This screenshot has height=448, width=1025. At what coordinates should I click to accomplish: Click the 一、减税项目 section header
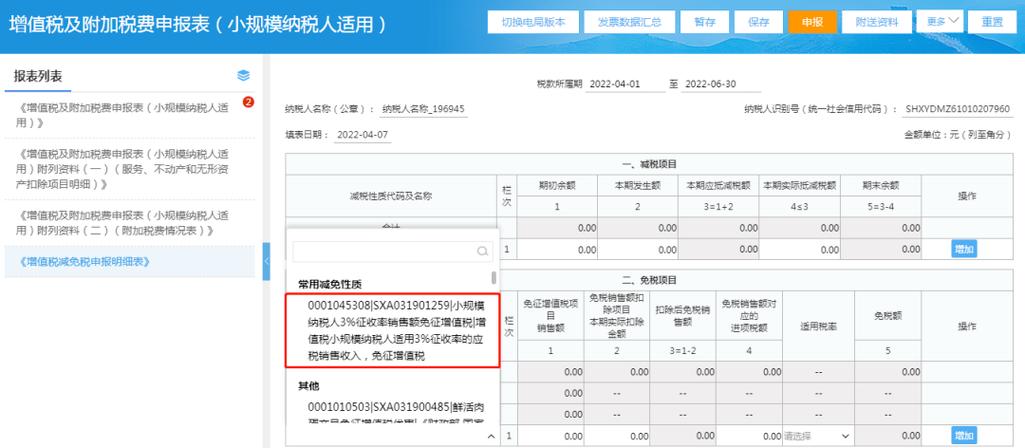(x=649, y=164)
